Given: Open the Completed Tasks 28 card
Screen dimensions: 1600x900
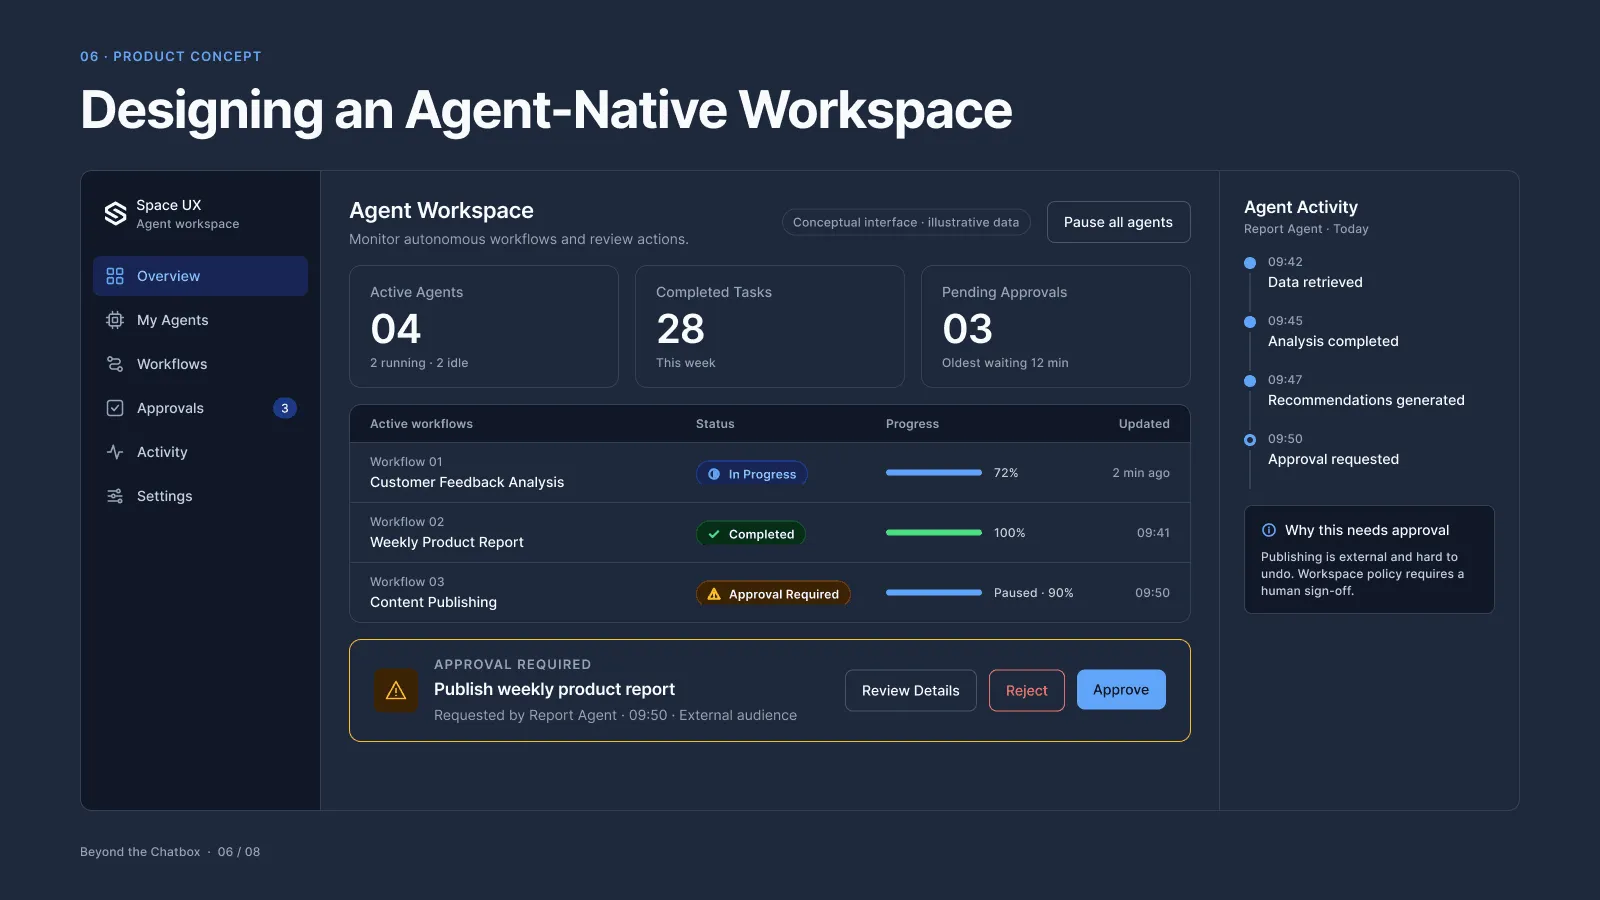Looking at the screenshot, I should point(770,326).
